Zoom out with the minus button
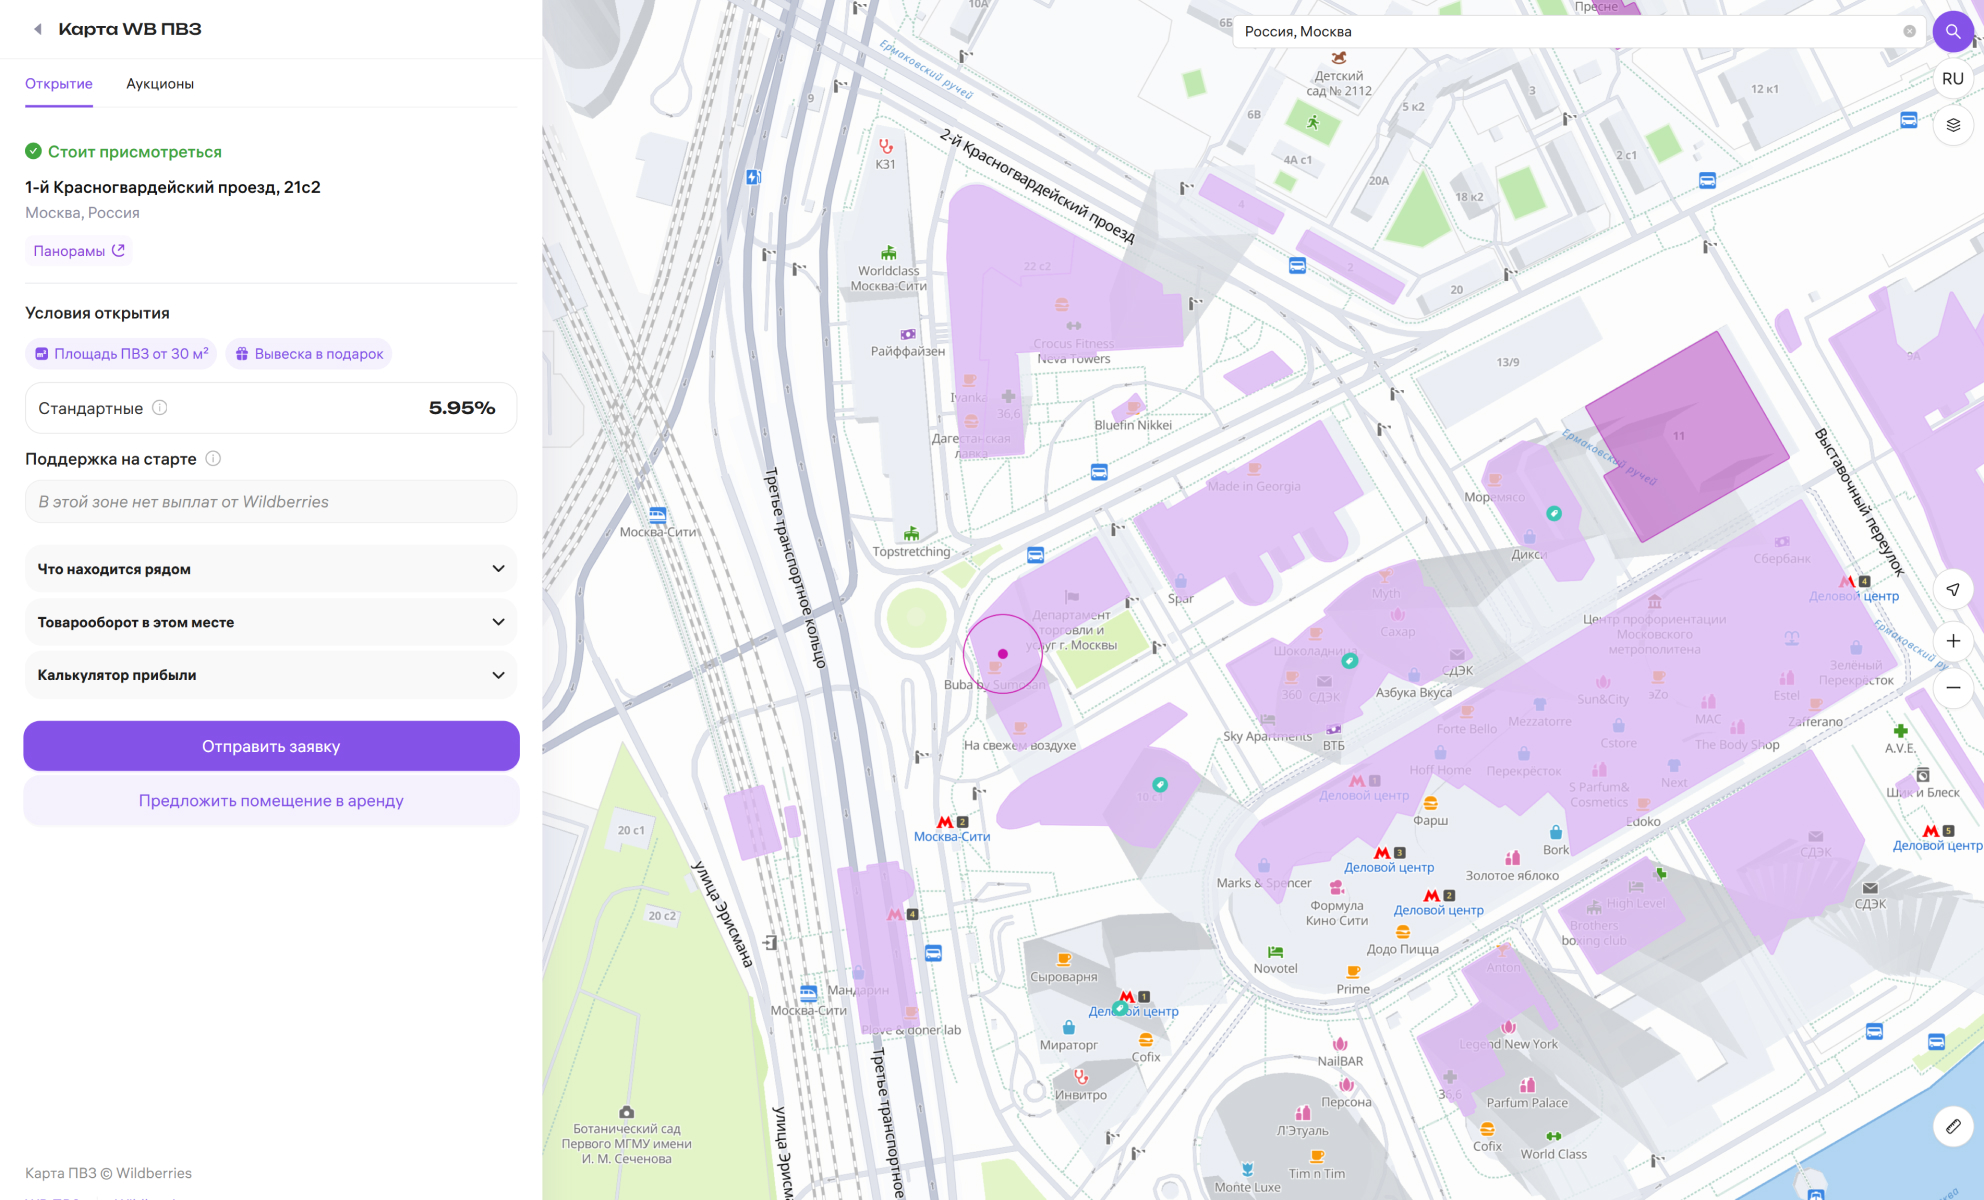Viewport: 1984px width, 1200px height. click(x=1952, y=688)
